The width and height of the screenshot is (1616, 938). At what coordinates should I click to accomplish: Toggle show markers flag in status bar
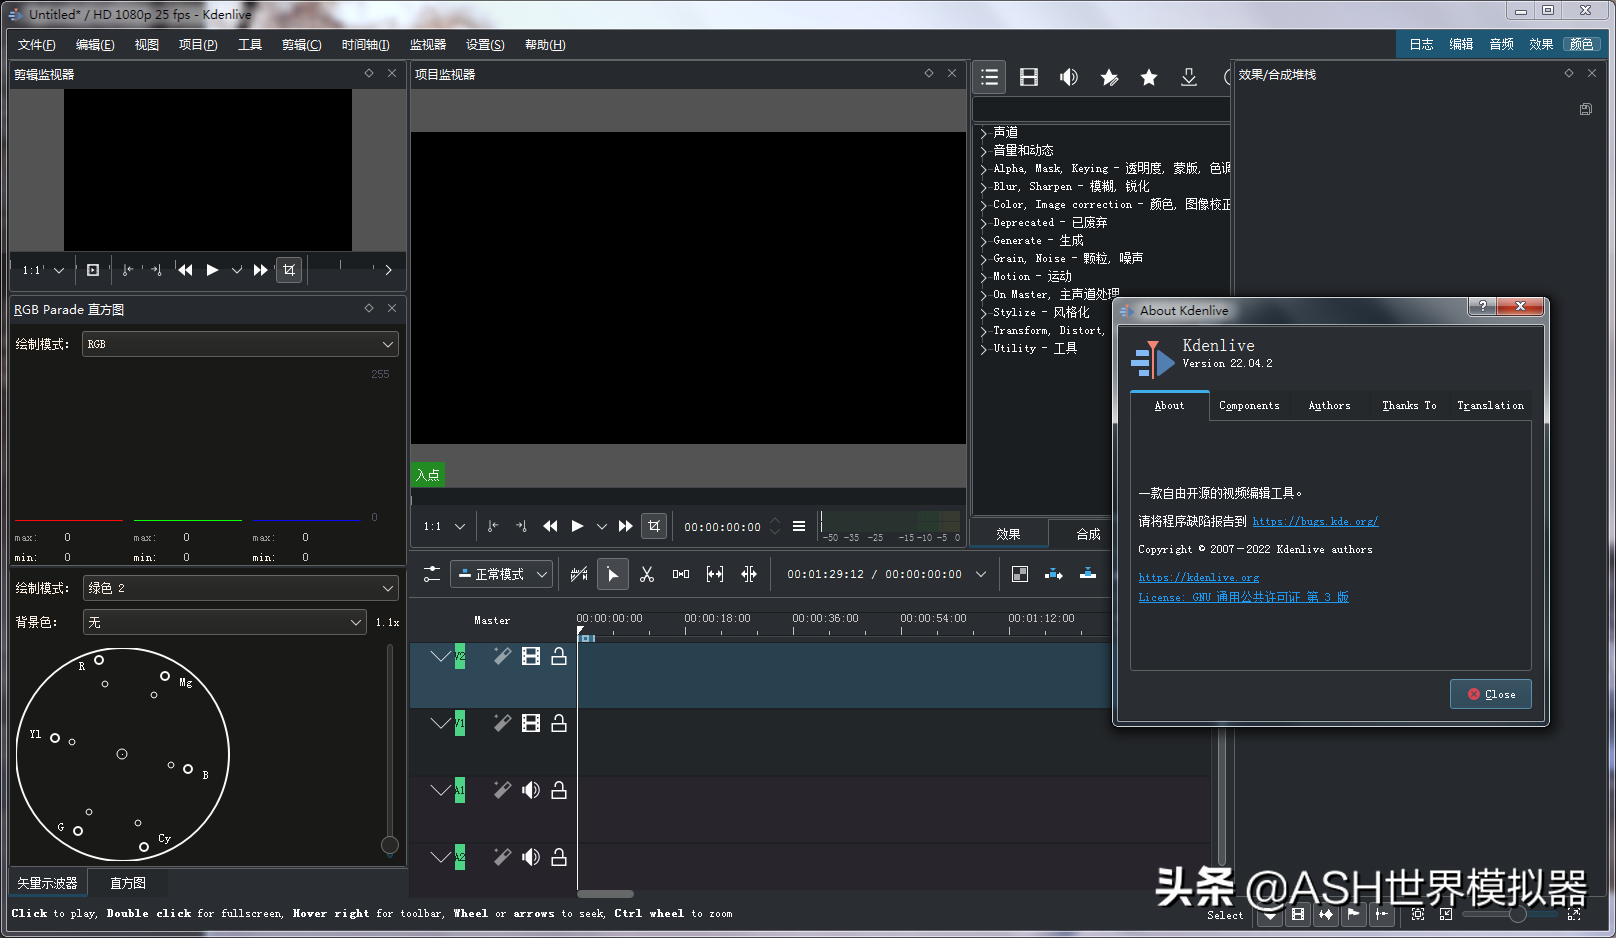pyautogui.click(x=1354, y=914)
